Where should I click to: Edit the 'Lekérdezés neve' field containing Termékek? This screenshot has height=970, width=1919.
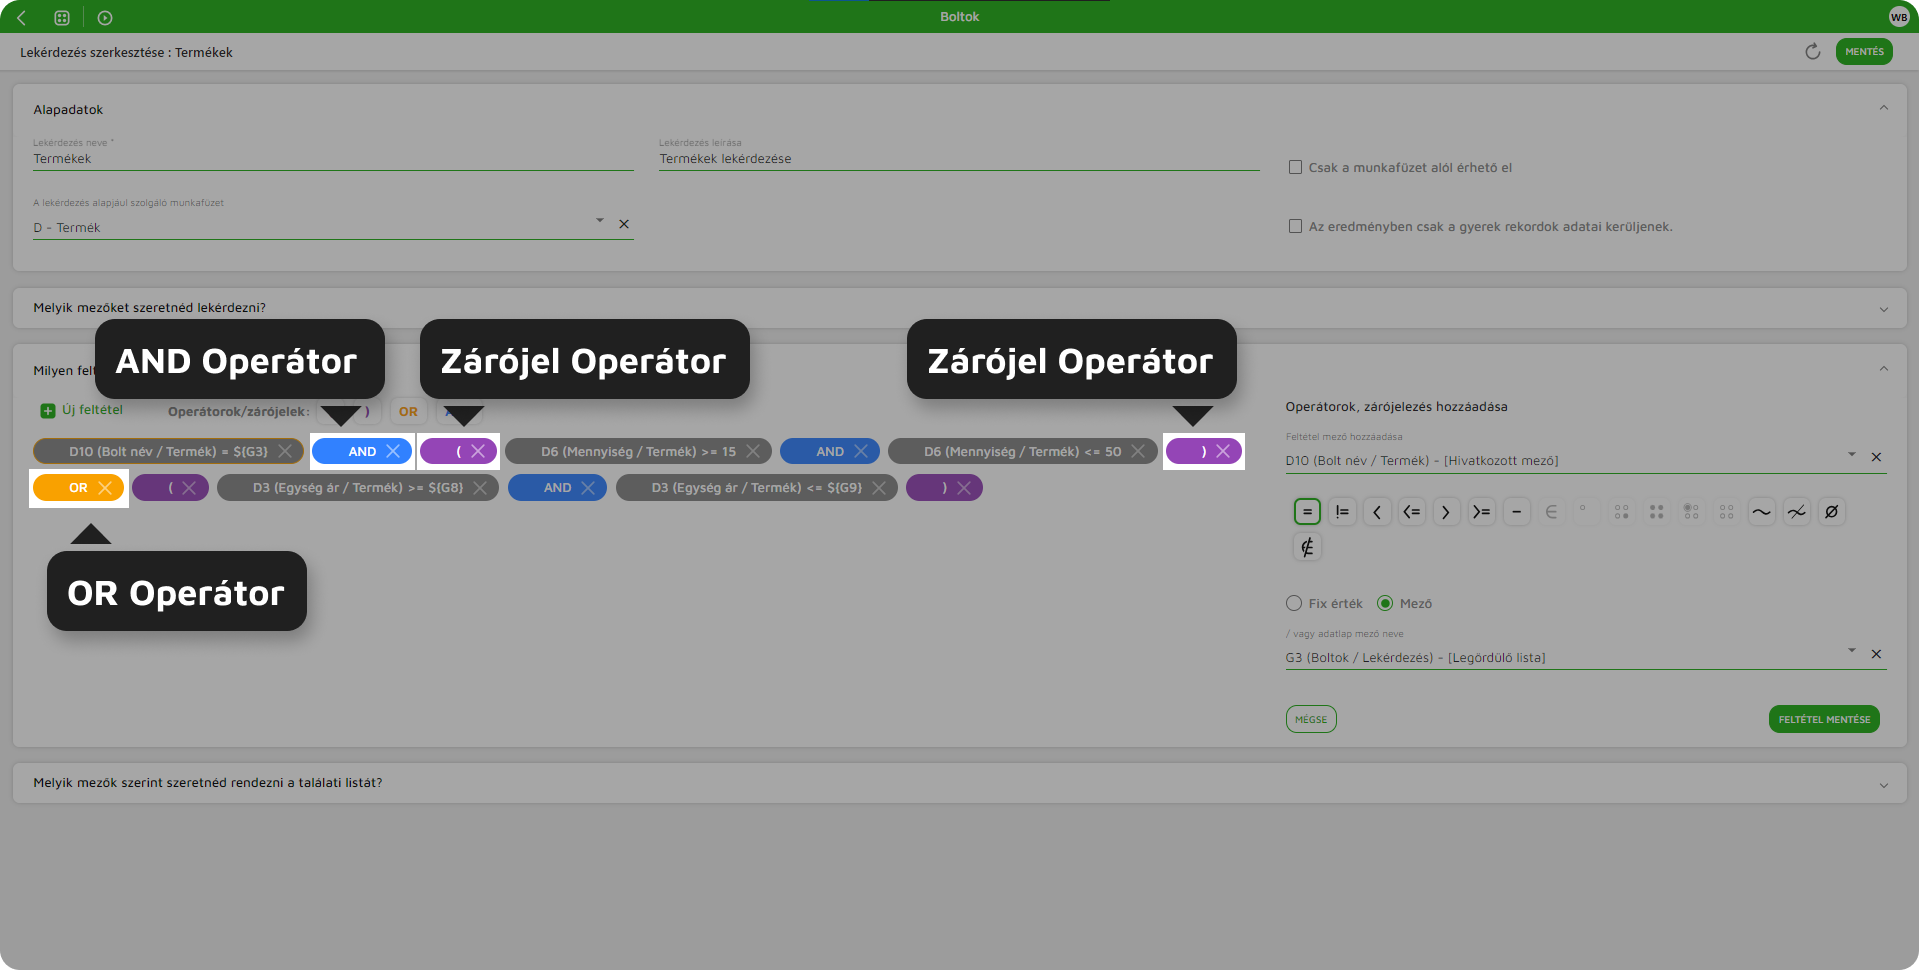[333, 158]
